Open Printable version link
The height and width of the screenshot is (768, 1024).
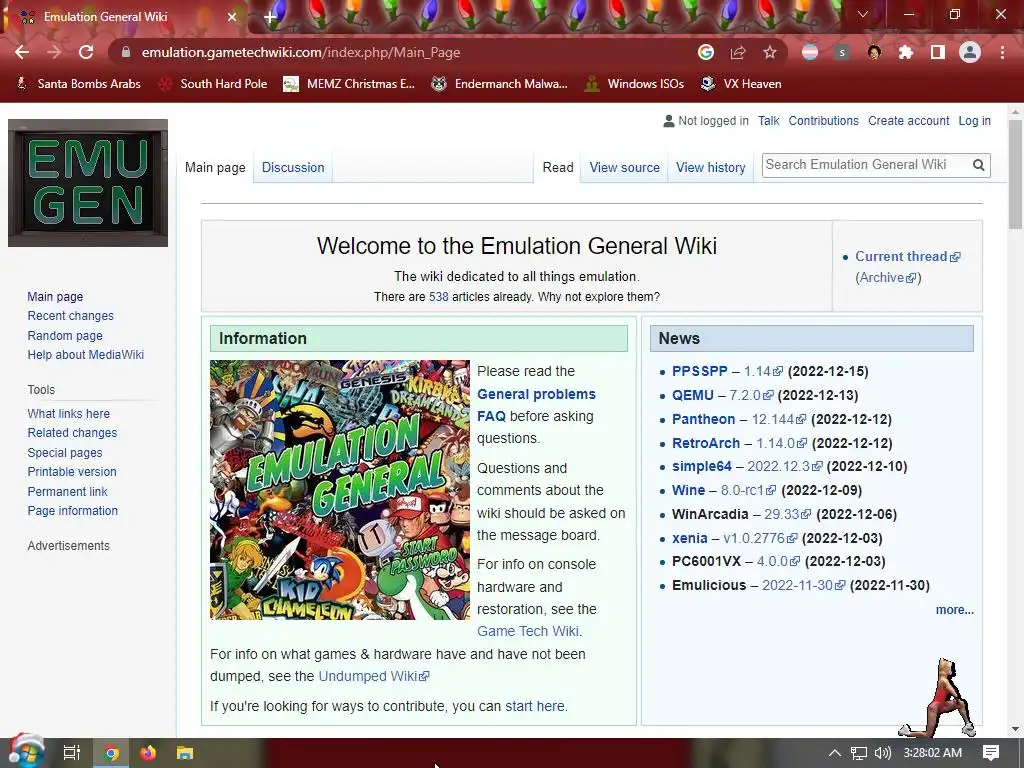(x=72, y=472)
